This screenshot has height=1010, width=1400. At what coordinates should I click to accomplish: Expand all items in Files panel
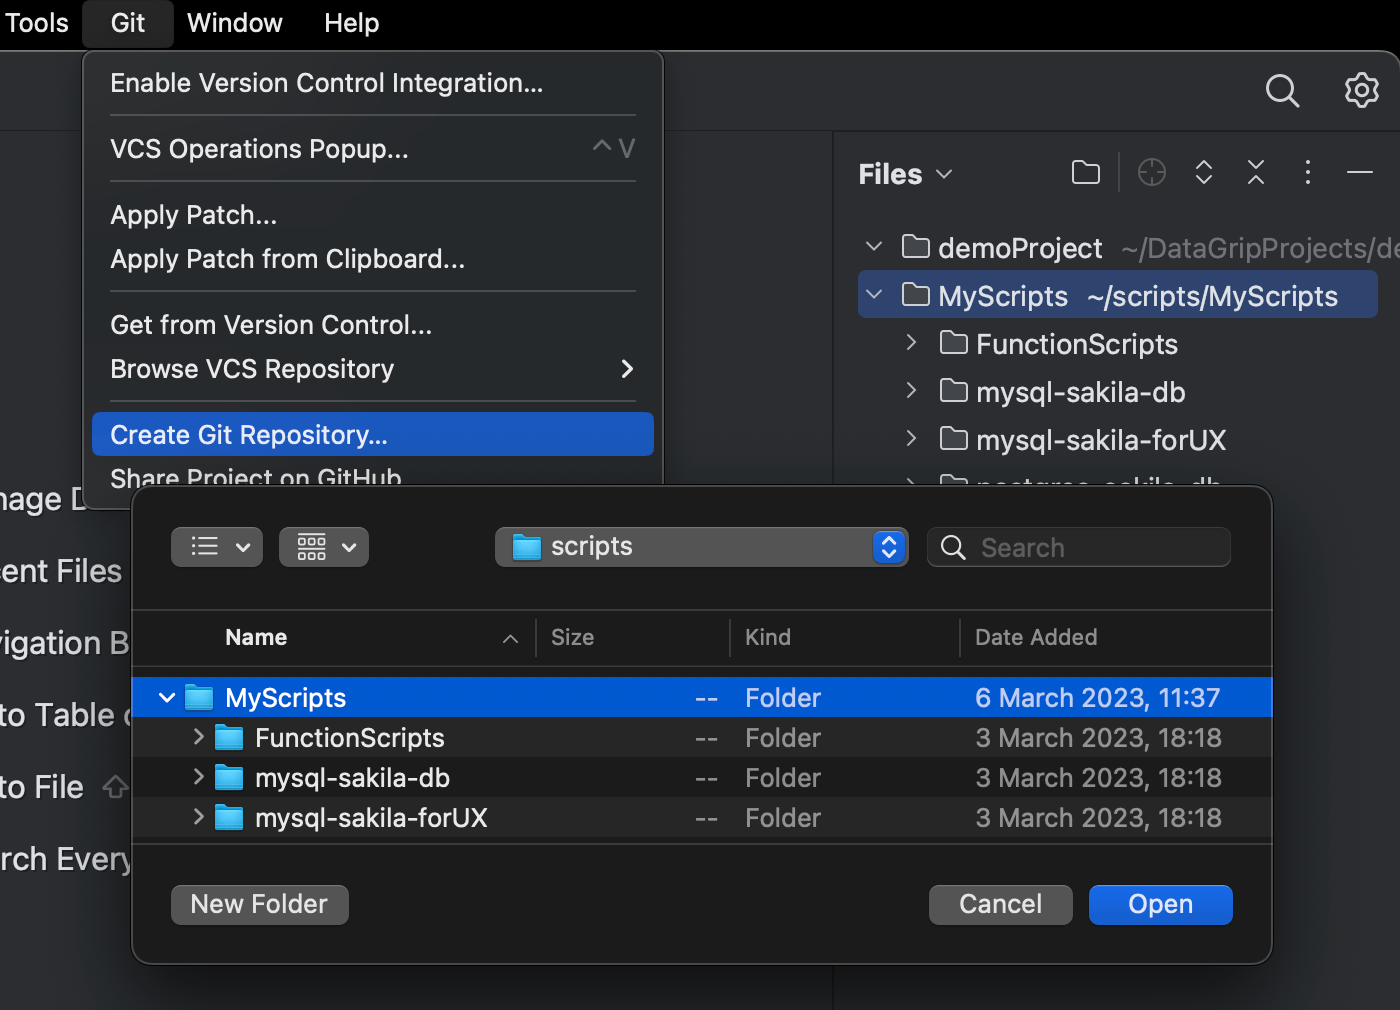click(x=1204, y=173)
